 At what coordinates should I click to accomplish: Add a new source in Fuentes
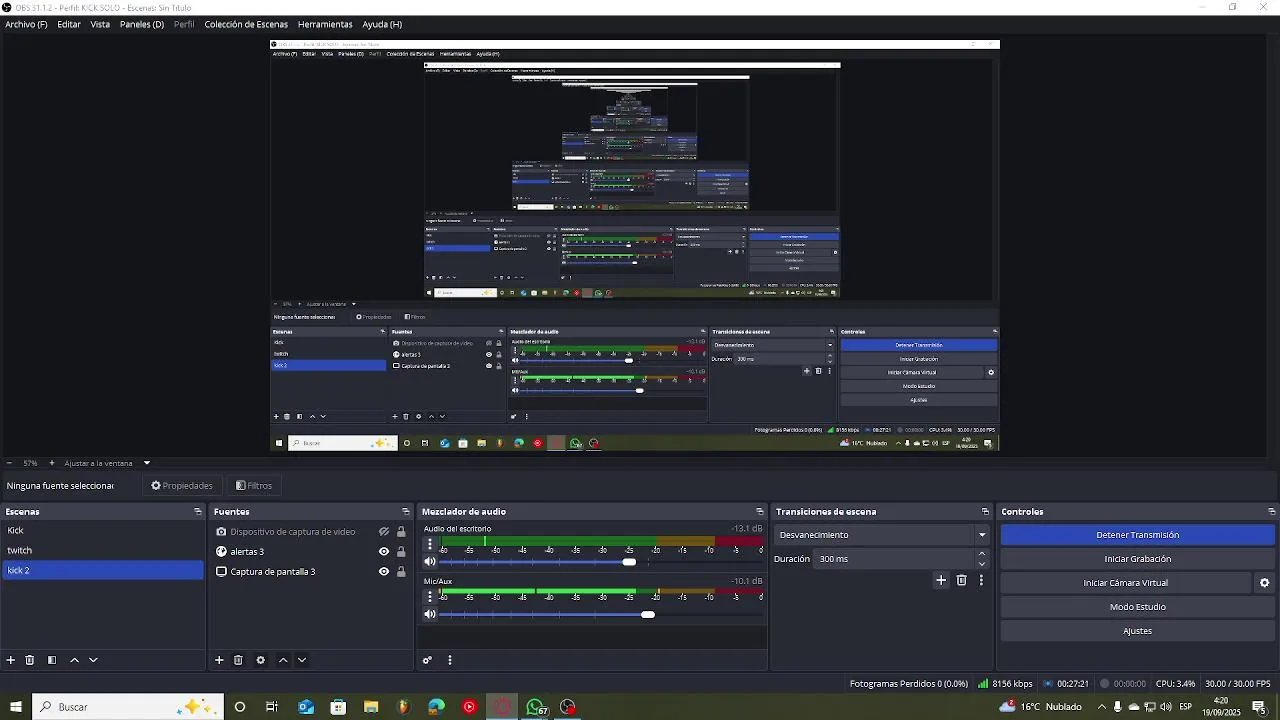[x=219, y=660]
